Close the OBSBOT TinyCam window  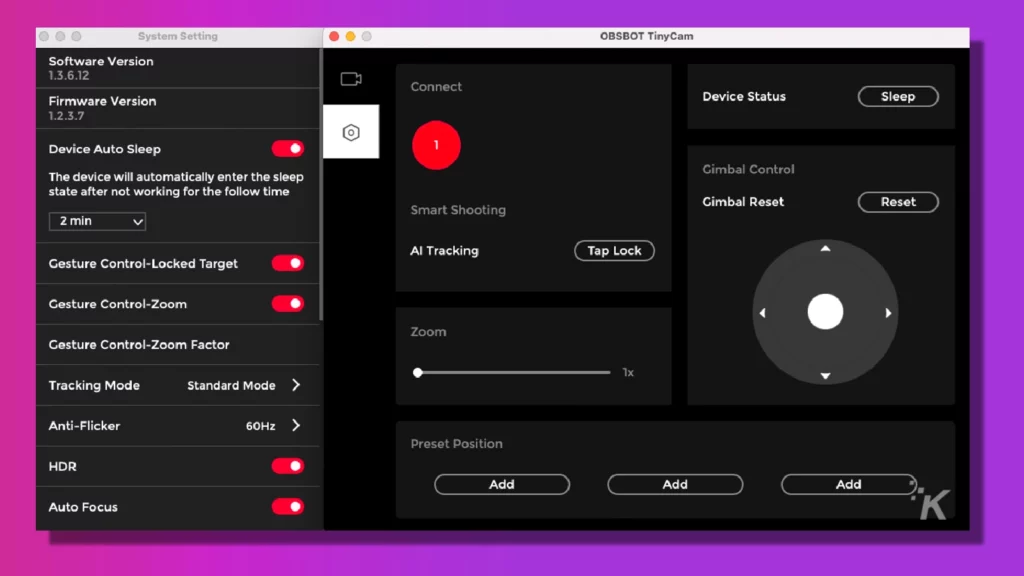tap(334, 37)
